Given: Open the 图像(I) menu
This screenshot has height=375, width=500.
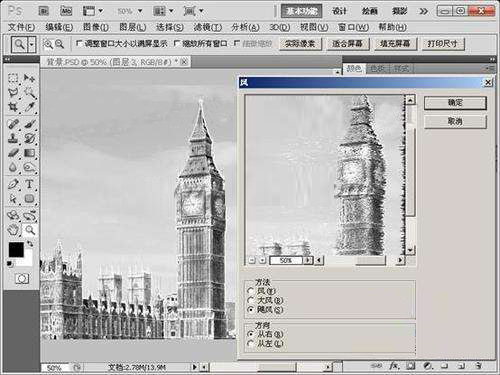Looking at the screenshot, I should [x=96, y=27].
